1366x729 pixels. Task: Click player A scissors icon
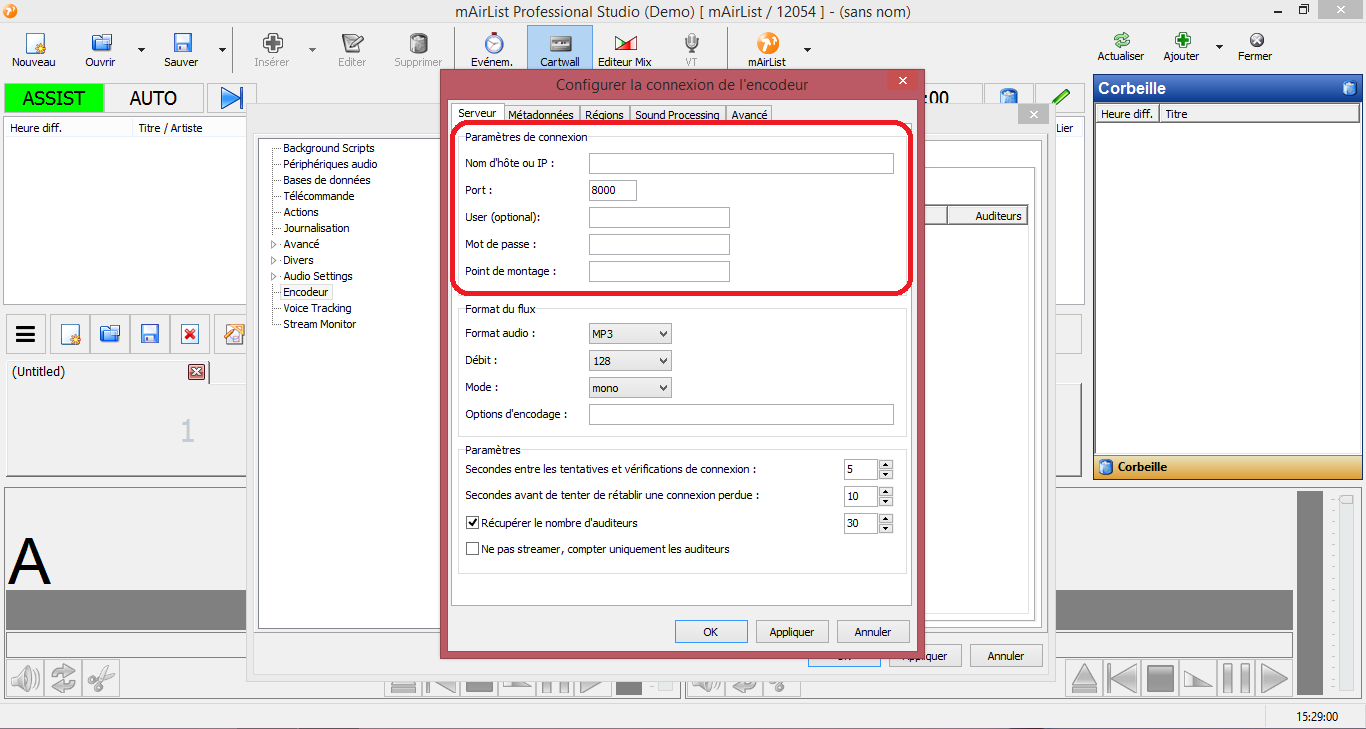(100, 679)
